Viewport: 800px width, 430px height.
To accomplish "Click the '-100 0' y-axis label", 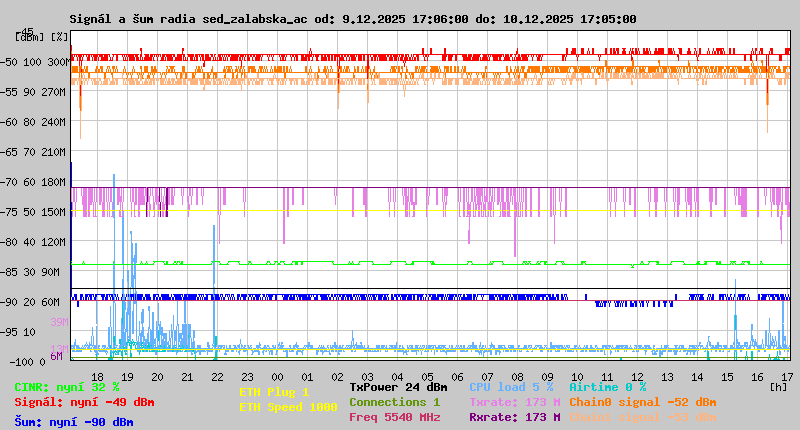I will tap(27, 362).
